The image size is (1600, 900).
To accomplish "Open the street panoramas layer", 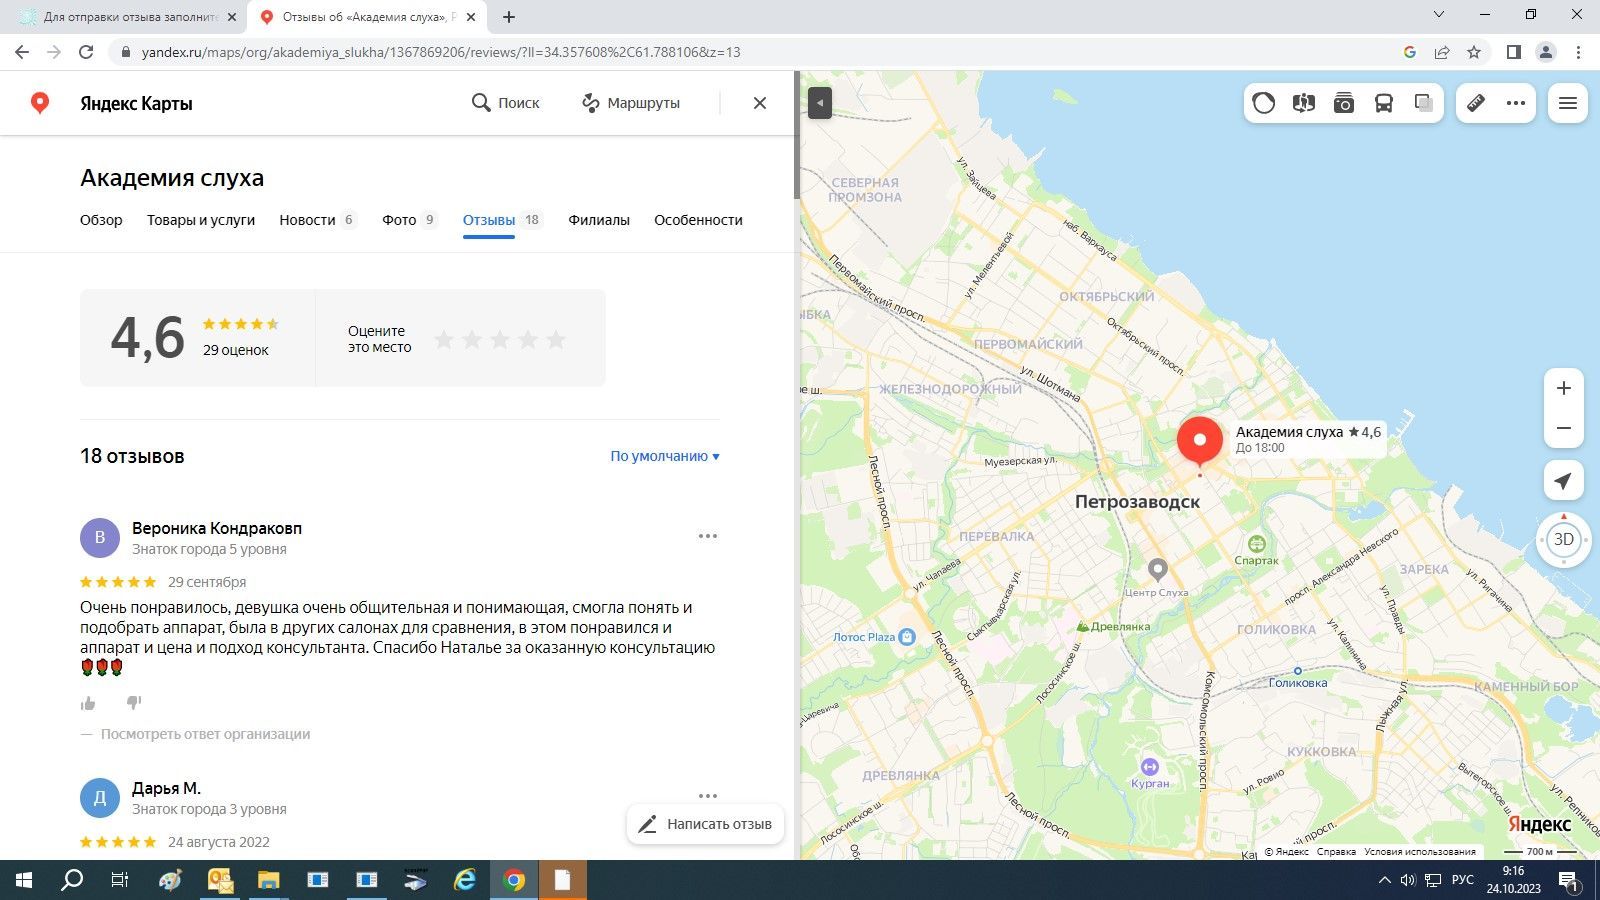I will [1303, 103].
